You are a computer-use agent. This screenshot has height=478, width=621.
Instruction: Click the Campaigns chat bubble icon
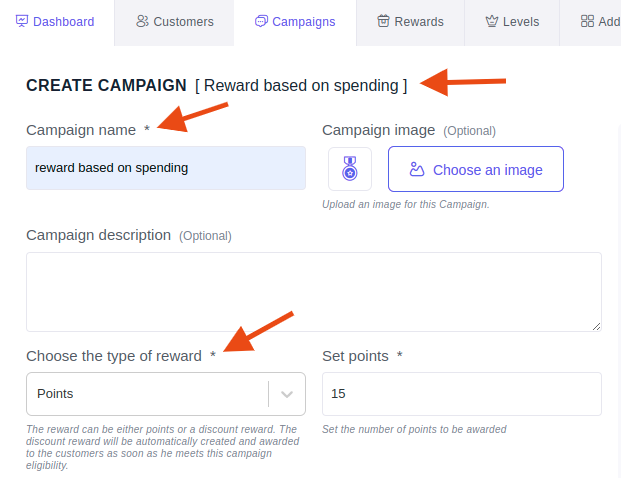[x=261, y=21]
